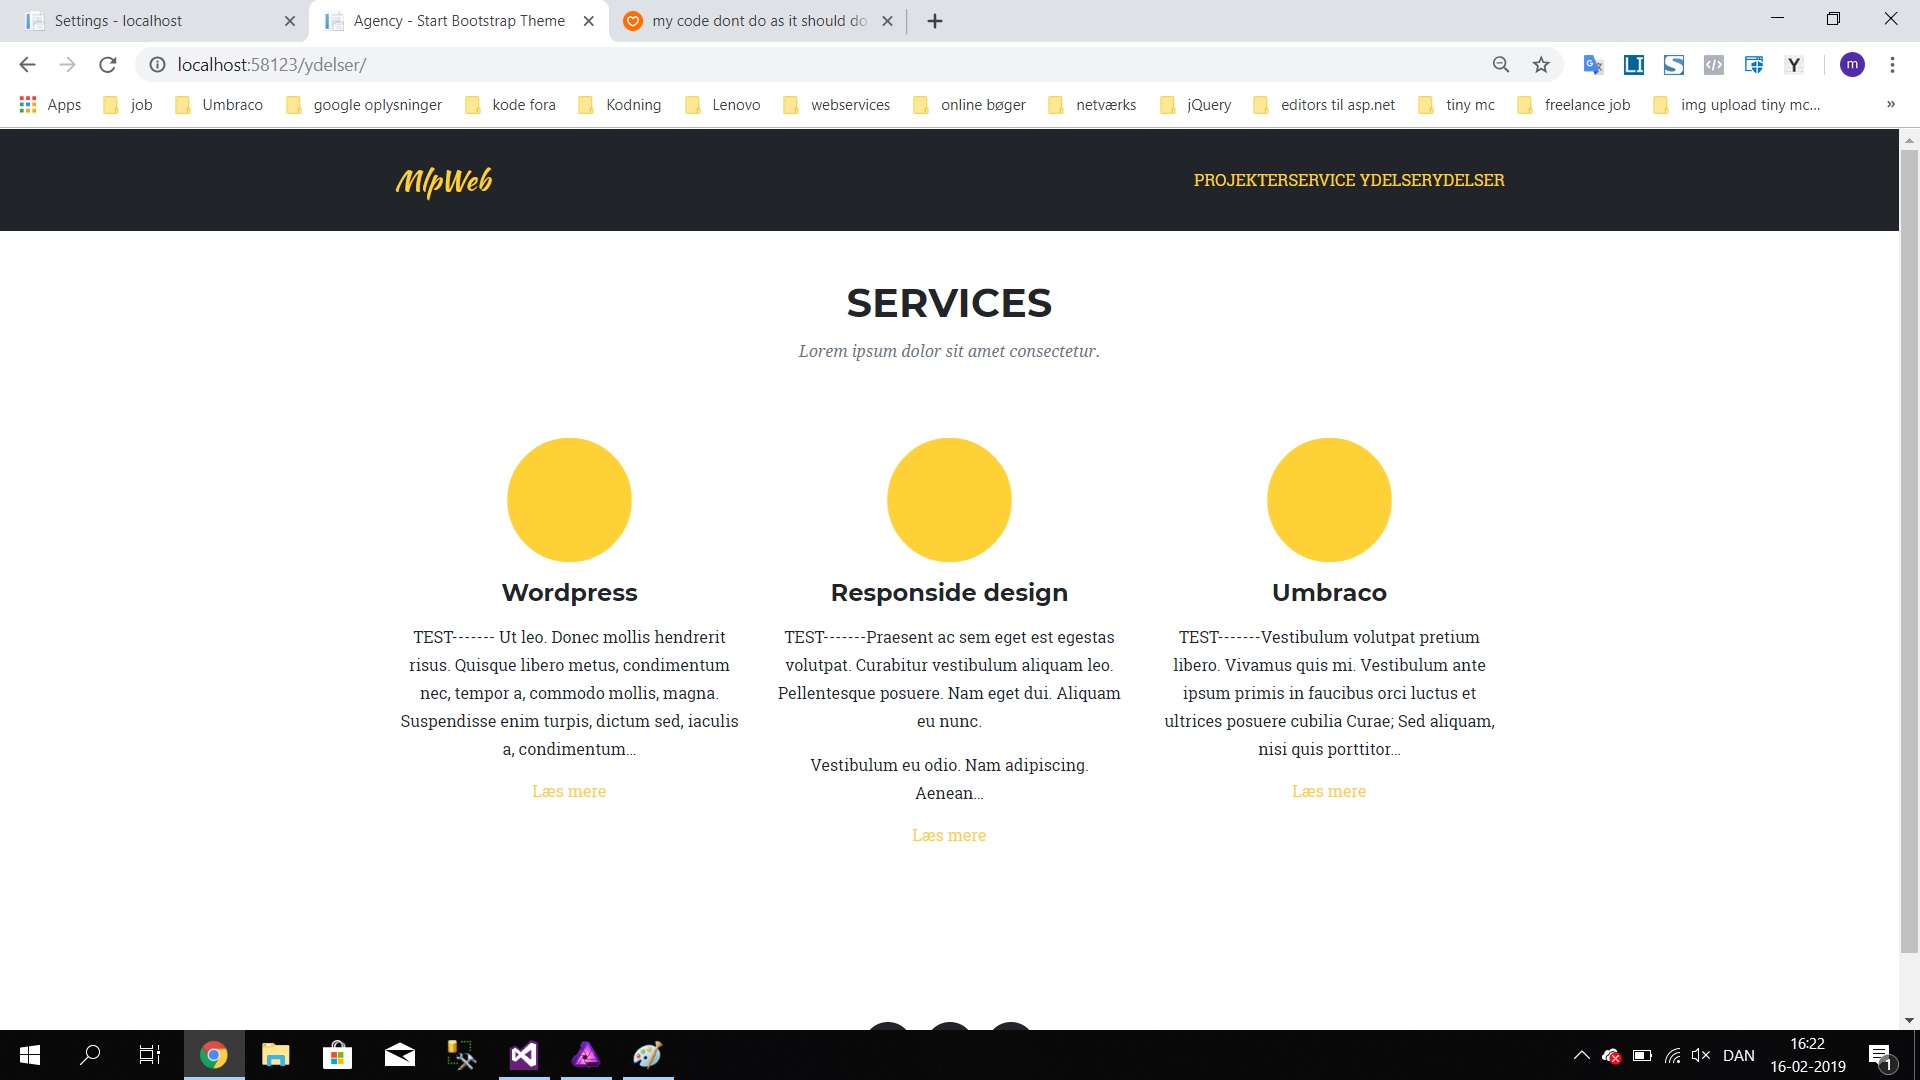Open Task View on taskbar
Image resolution: width=1920 pixels, height=1080 pixels.
150,1055
